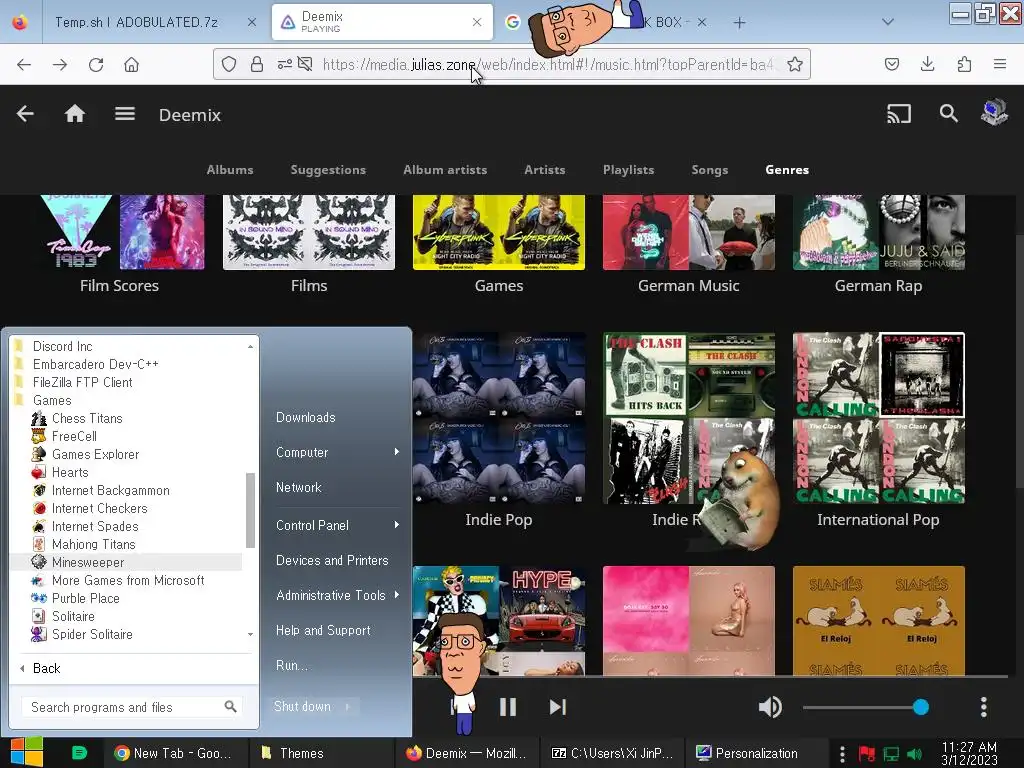This screenshot has width=1024, height=768.
Task: Open the Games genre thumbnail
Action: [x=499, y=232]
